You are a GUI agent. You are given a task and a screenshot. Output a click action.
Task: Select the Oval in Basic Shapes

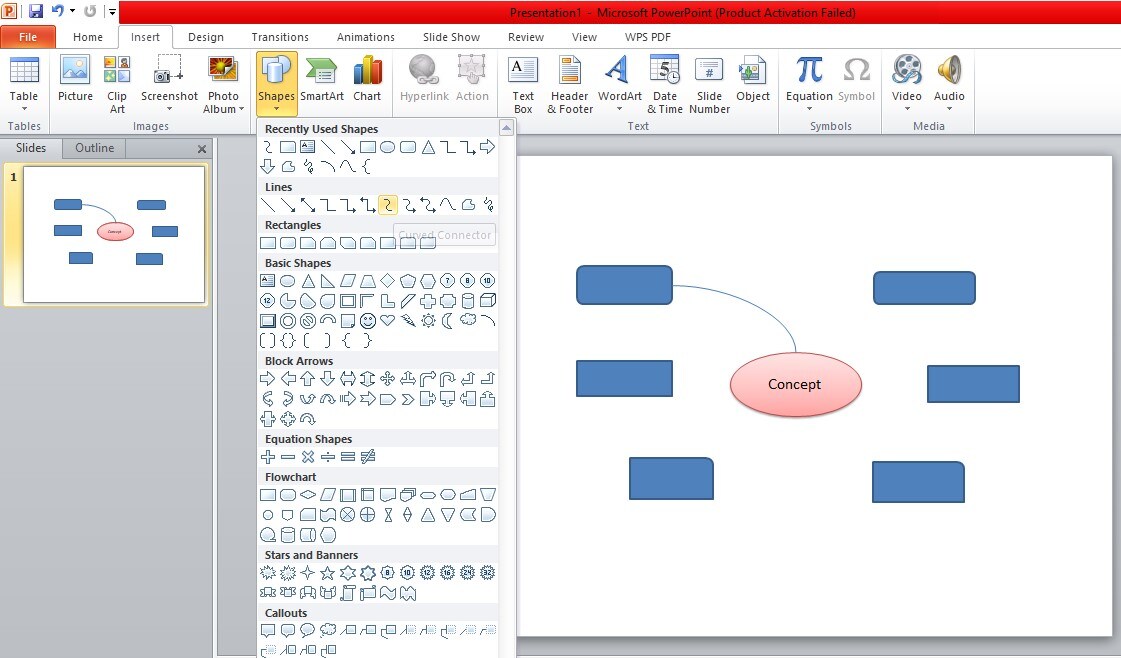click(x=288, y=281)
